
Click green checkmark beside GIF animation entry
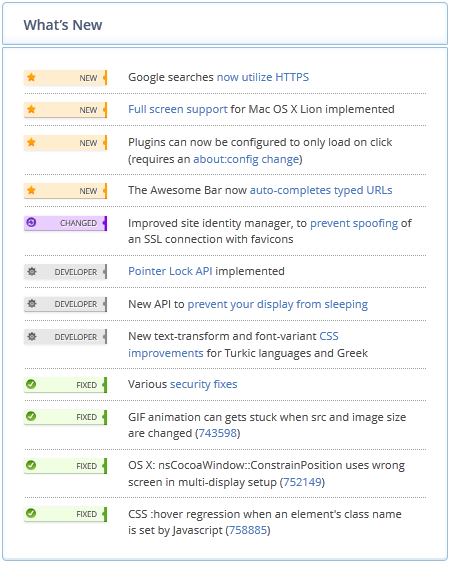coord(31,416)
